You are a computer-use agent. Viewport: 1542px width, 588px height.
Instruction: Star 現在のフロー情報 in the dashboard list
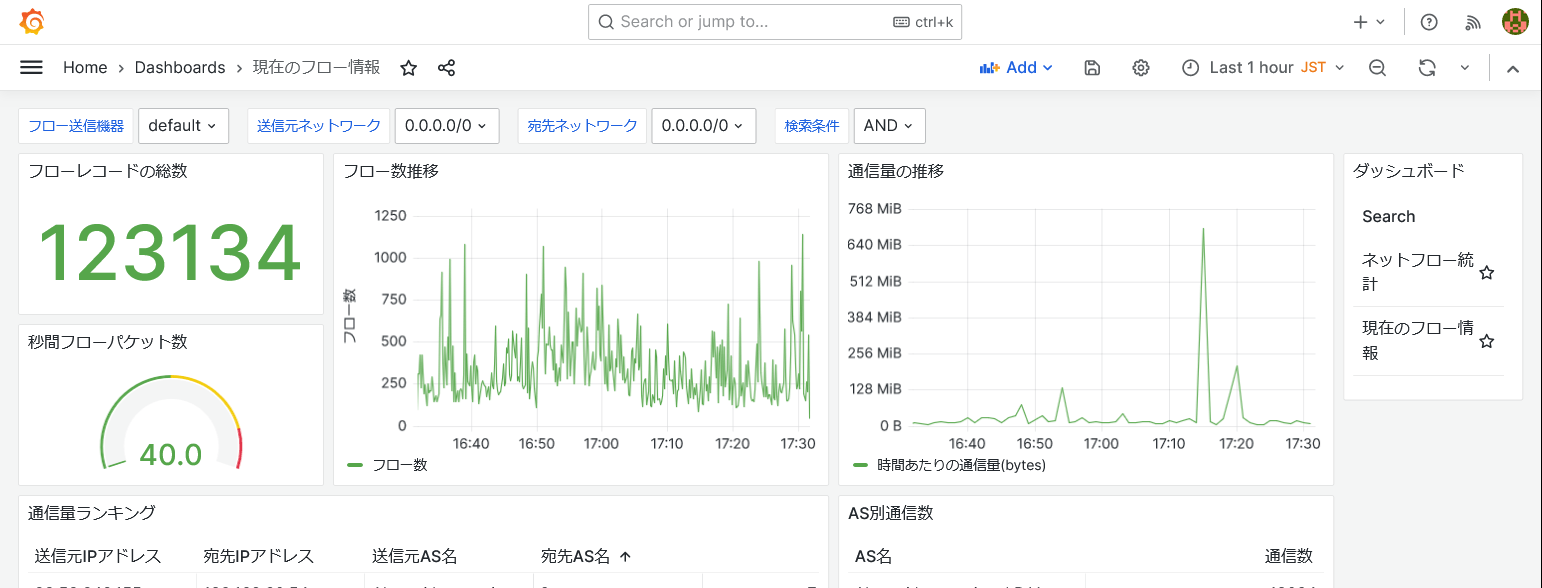(1486, 342)
